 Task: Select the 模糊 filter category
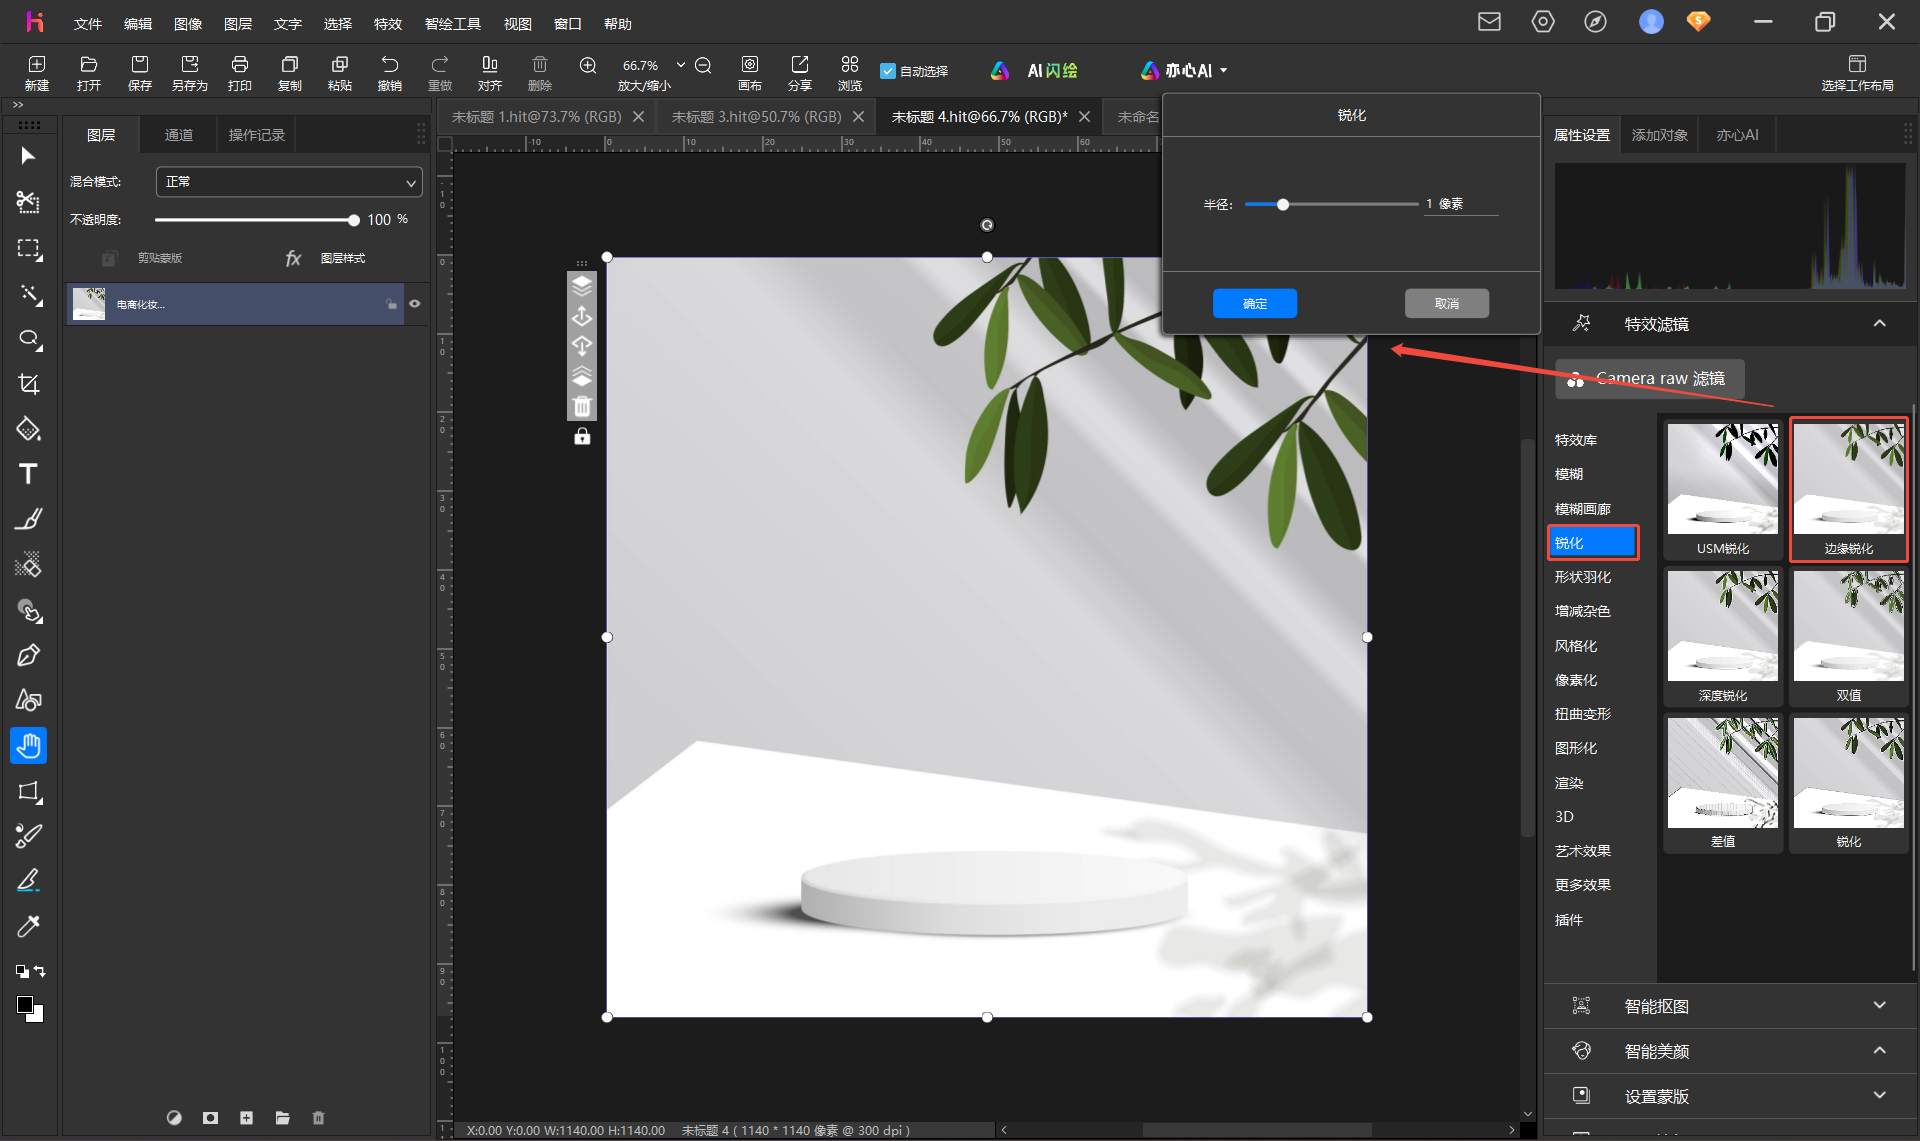tap(1569, 474)
